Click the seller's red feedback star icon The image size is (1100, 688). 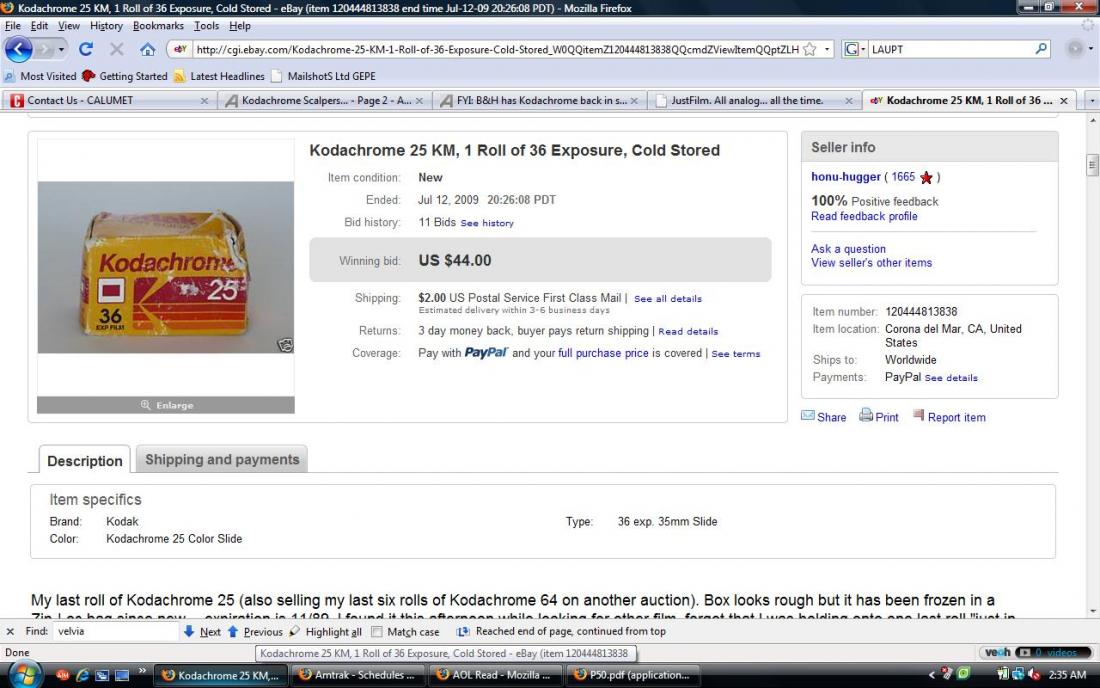pyautogui.click(x=926, y=177)
